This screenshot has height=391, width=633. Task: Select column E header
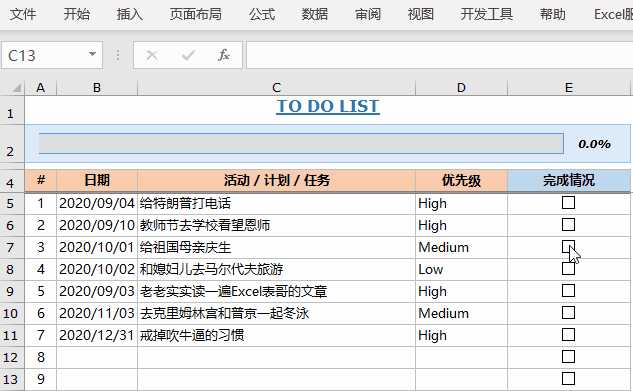tap(568, 88)
